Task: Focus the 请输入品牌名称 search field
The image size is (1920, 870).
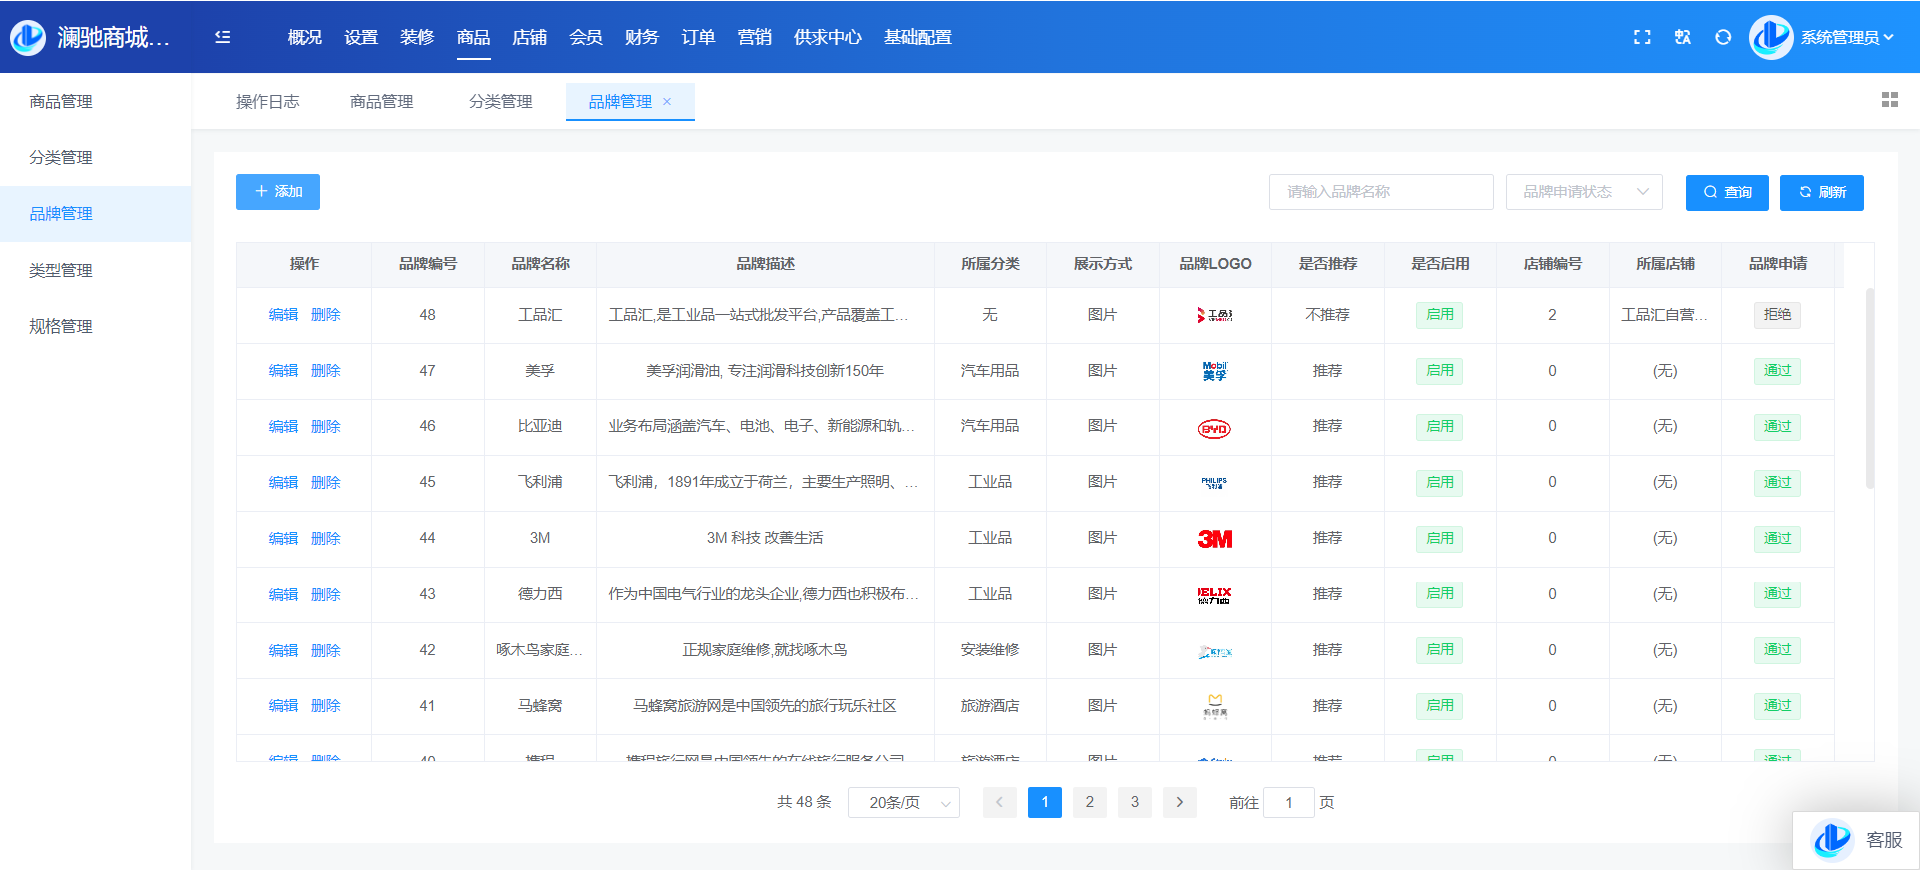Action: (1380, 192)
